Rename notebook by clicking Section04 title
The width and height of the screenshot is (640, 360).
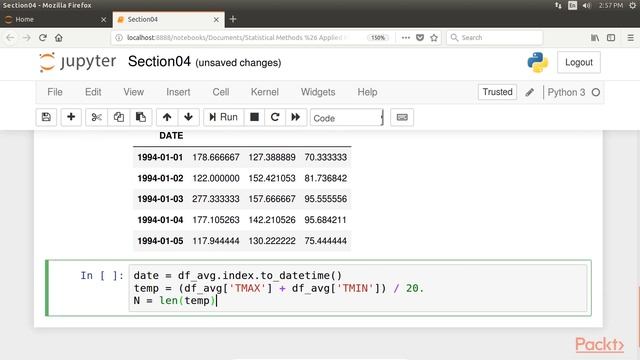(x=159, y=62)
